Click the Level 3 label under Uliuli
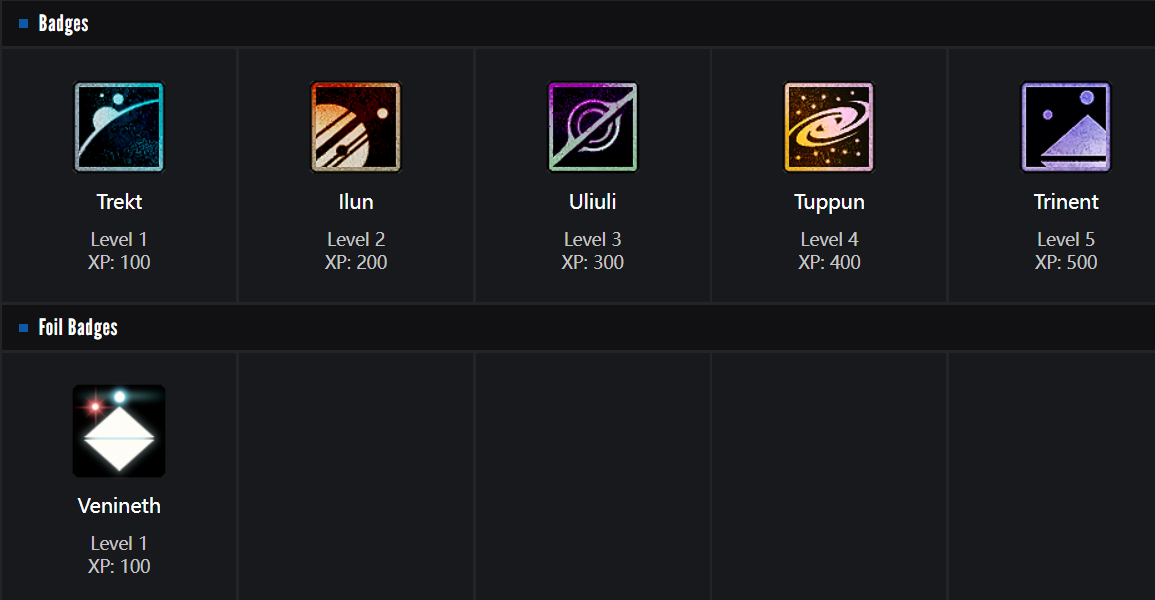The width and height of the screenshot is (1155, 600). point(593,240)
